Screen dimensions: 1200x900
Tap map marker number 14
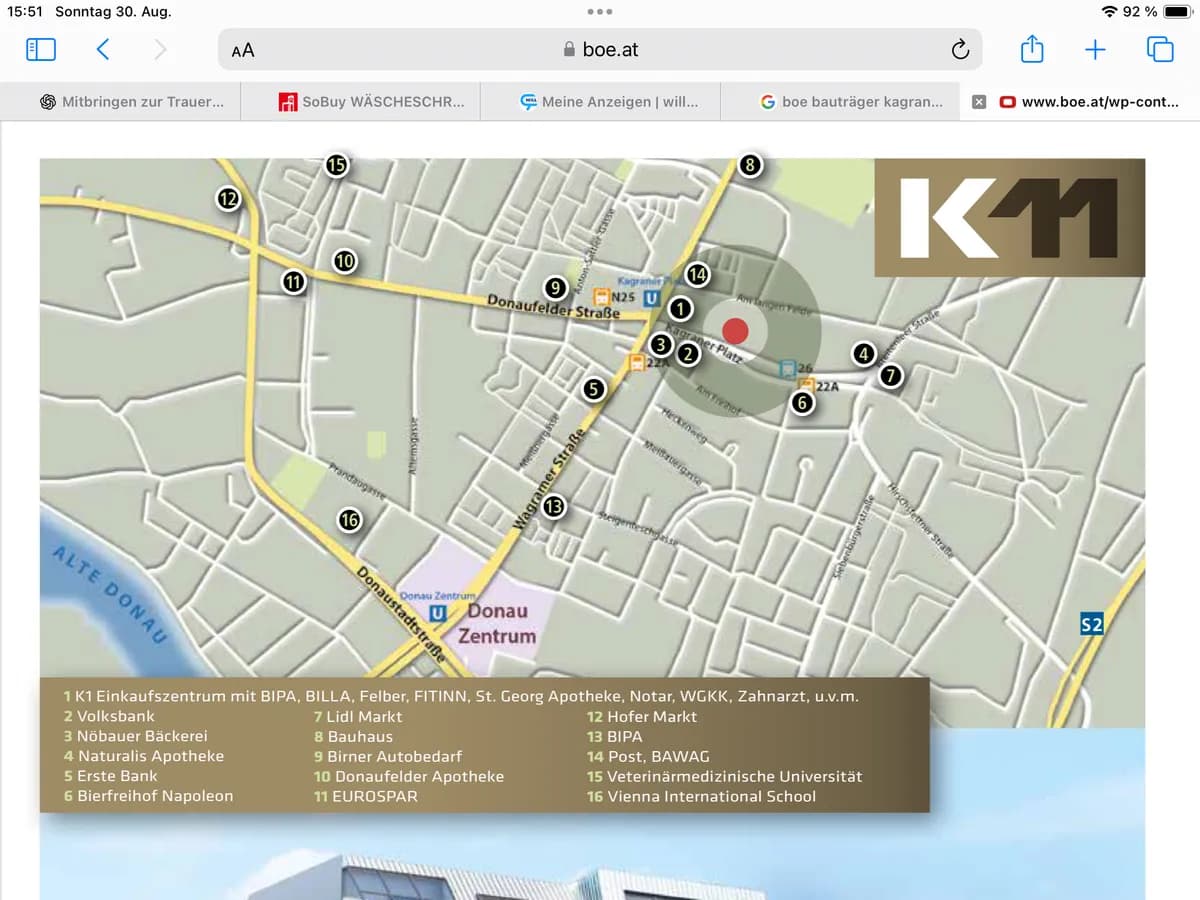coord(697,274)
